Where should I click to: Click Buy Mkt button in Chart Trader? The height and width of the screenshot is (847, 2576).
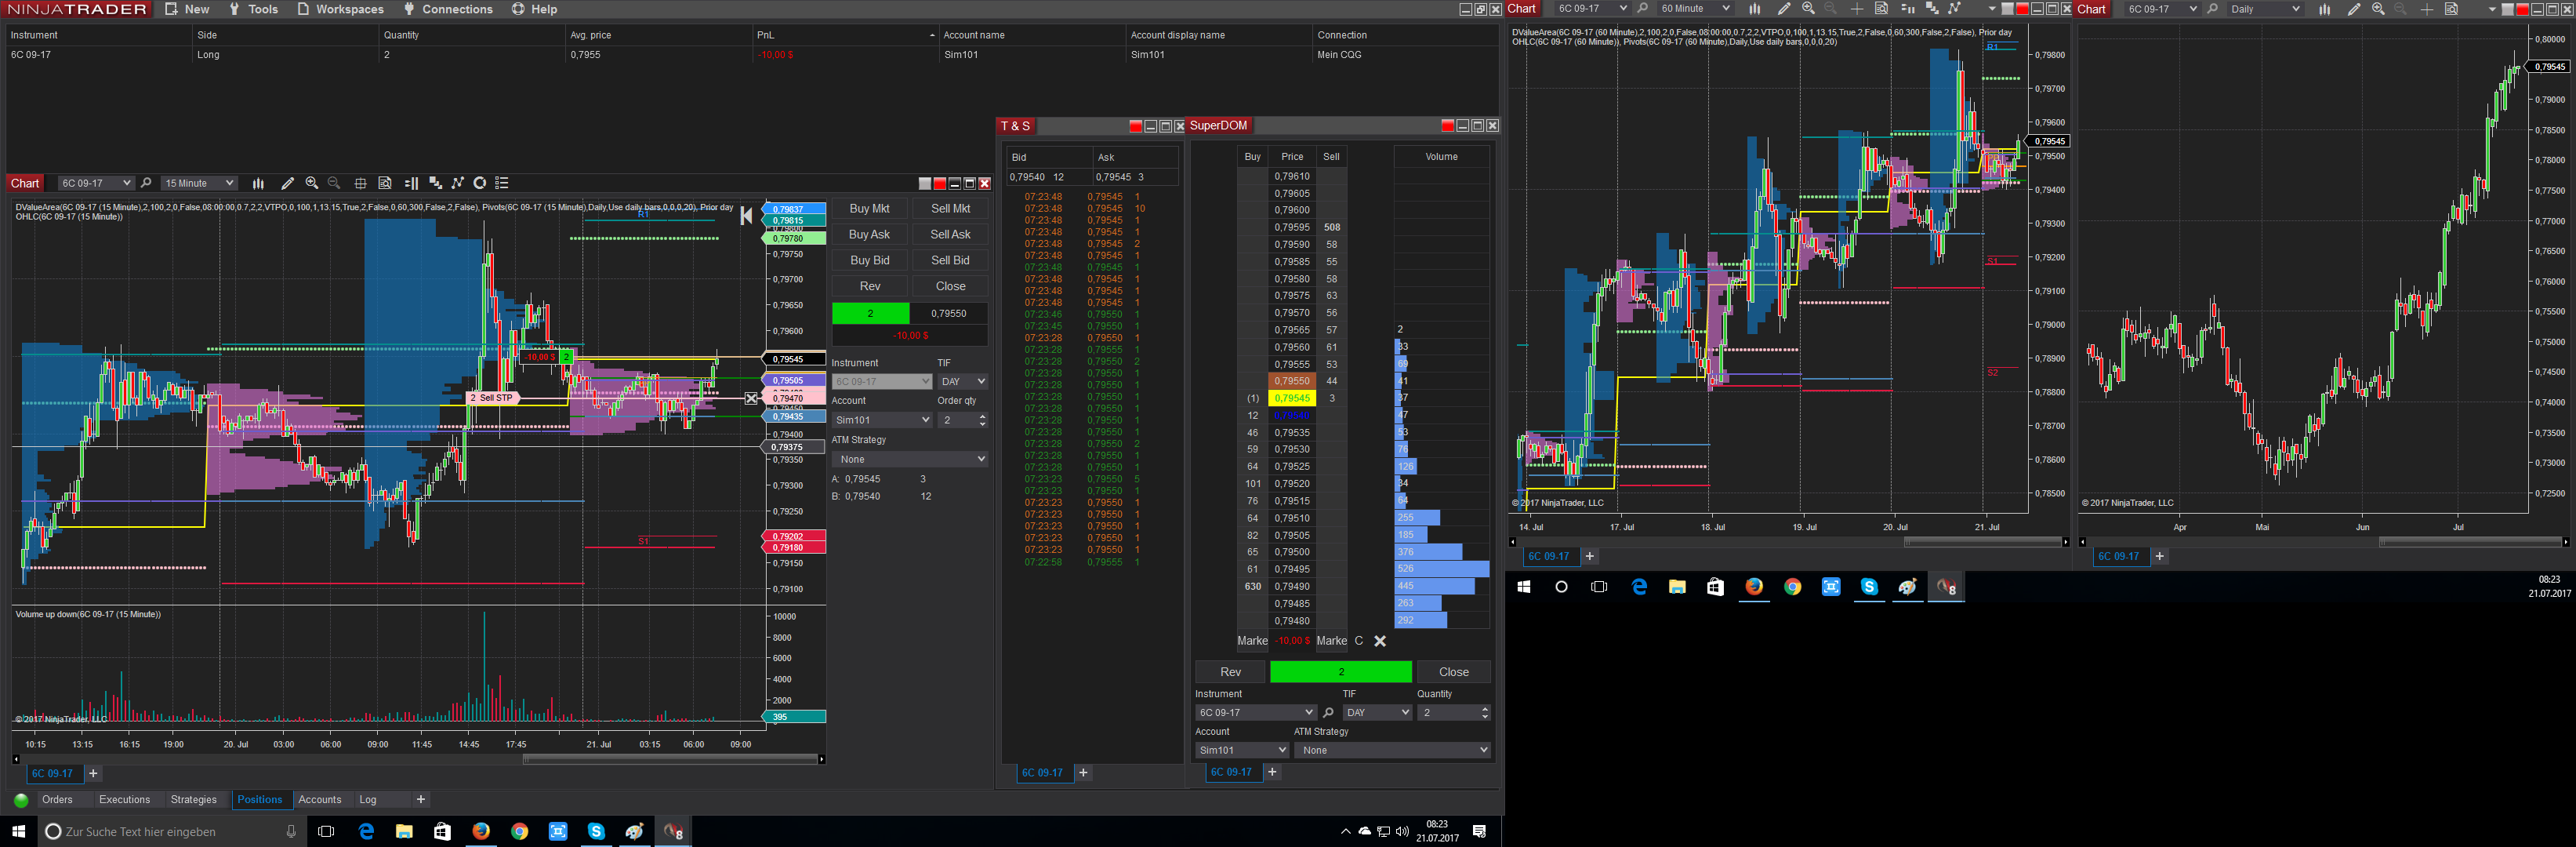pos(869,208)
